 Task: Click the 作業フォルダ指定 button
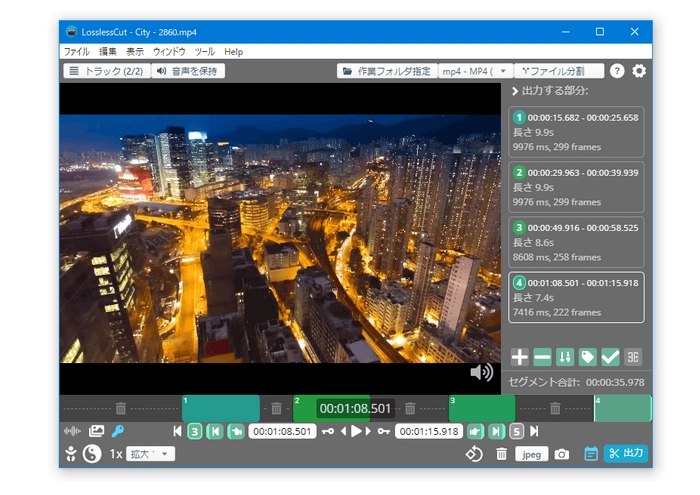[387, 71]
